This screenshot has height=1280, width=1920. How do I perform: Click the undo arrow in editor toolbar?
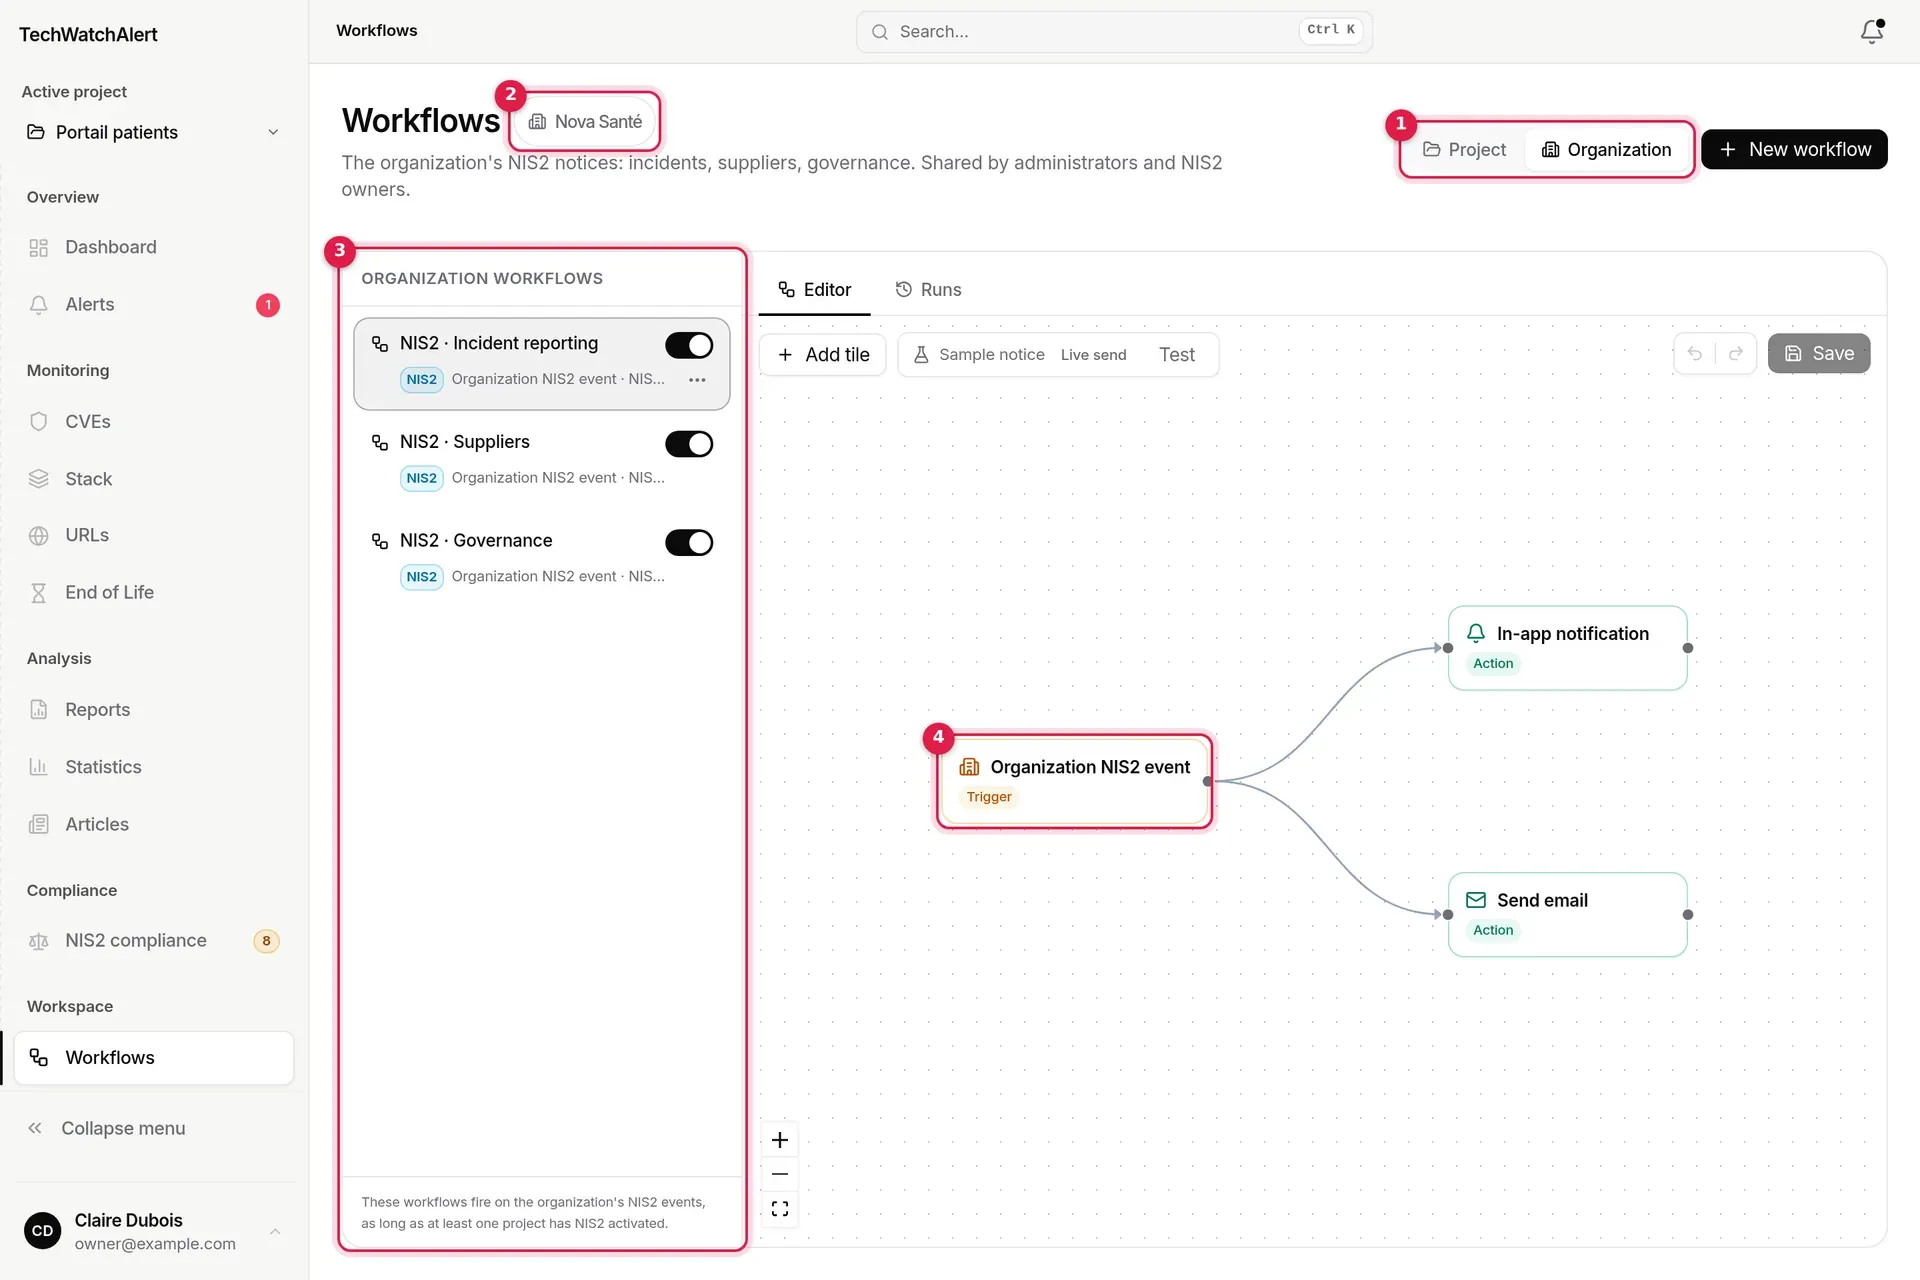(x=1694, y=354)
